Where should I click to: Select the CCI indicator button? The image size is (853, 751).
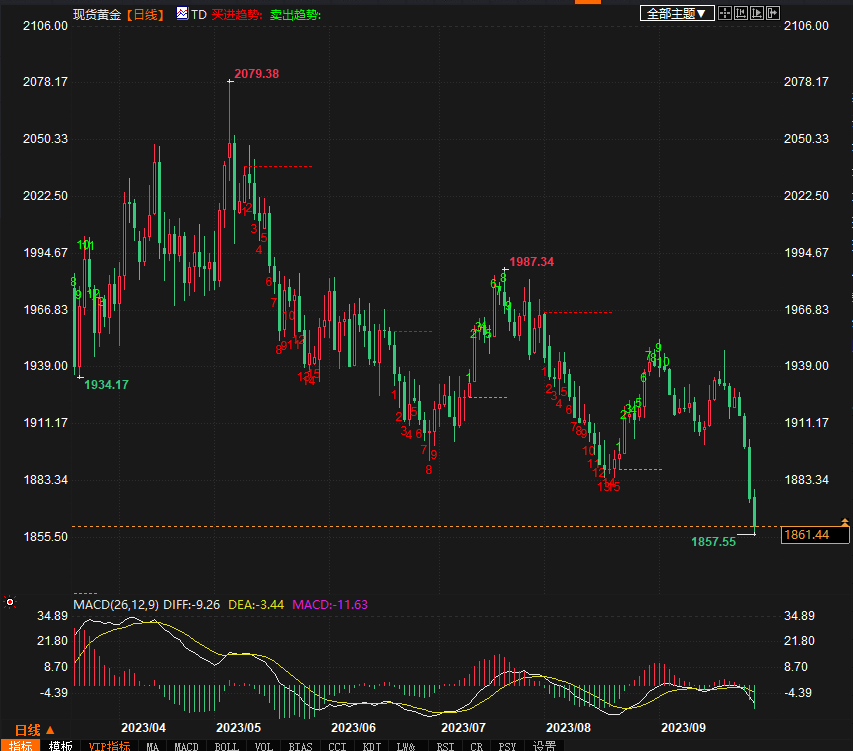337,745
